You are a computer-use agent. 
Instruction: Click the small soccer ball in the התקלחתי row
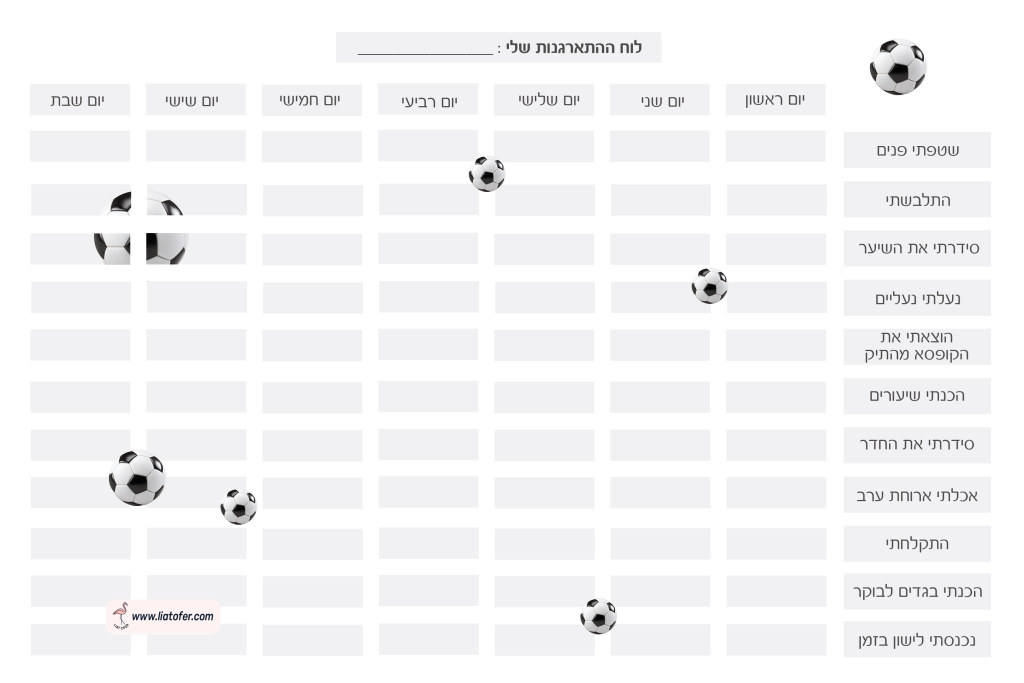238,507
